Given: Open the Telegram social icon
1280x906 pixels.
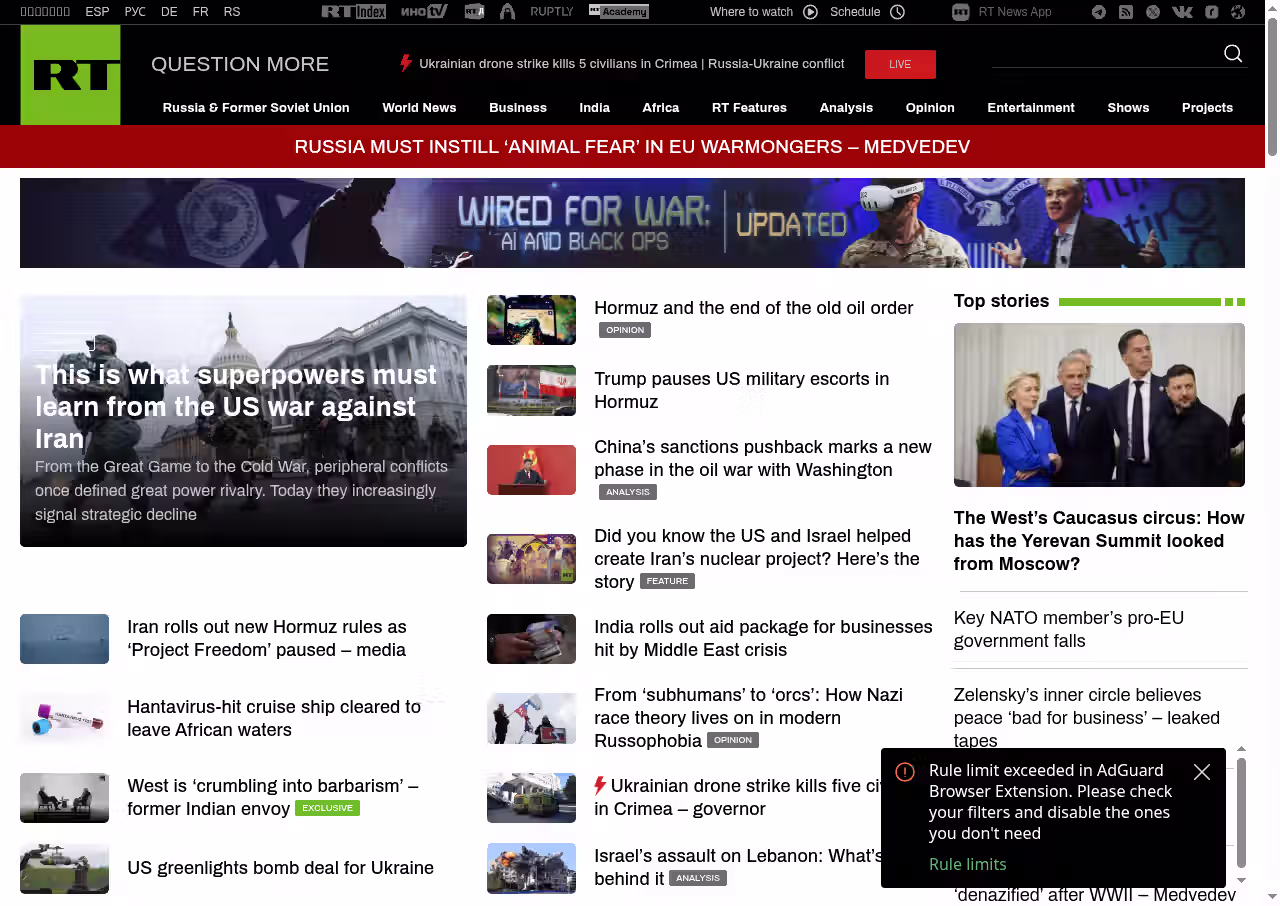Looking at the screenshot, I should tap(1099, 12).
